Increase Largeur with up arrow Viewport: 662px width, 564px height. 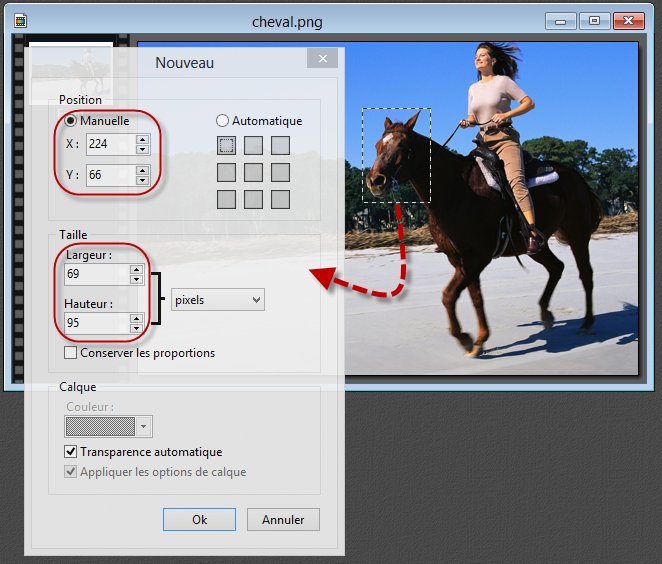tap(137, 270)
